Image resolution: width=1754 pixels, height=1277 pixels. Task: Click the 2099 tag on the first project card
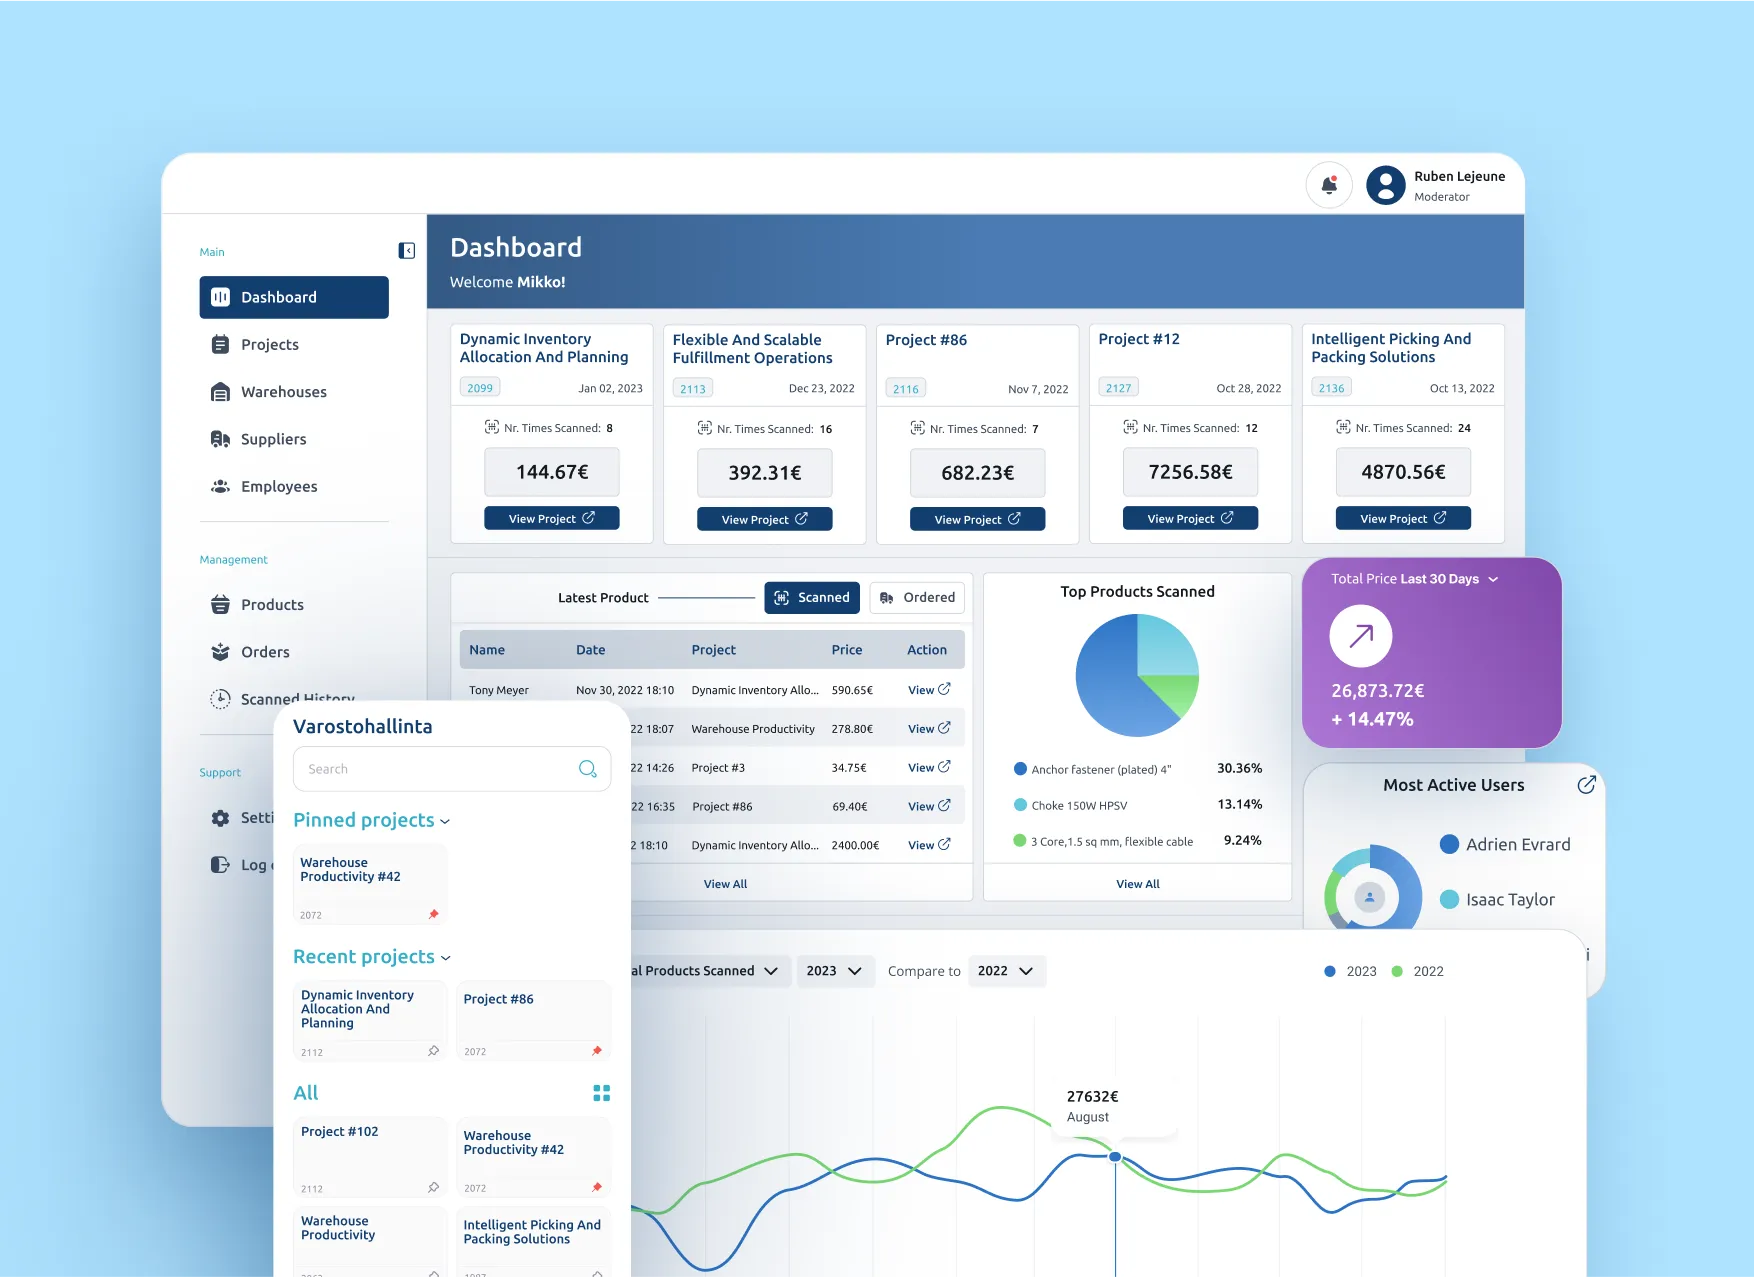(480, 388)
